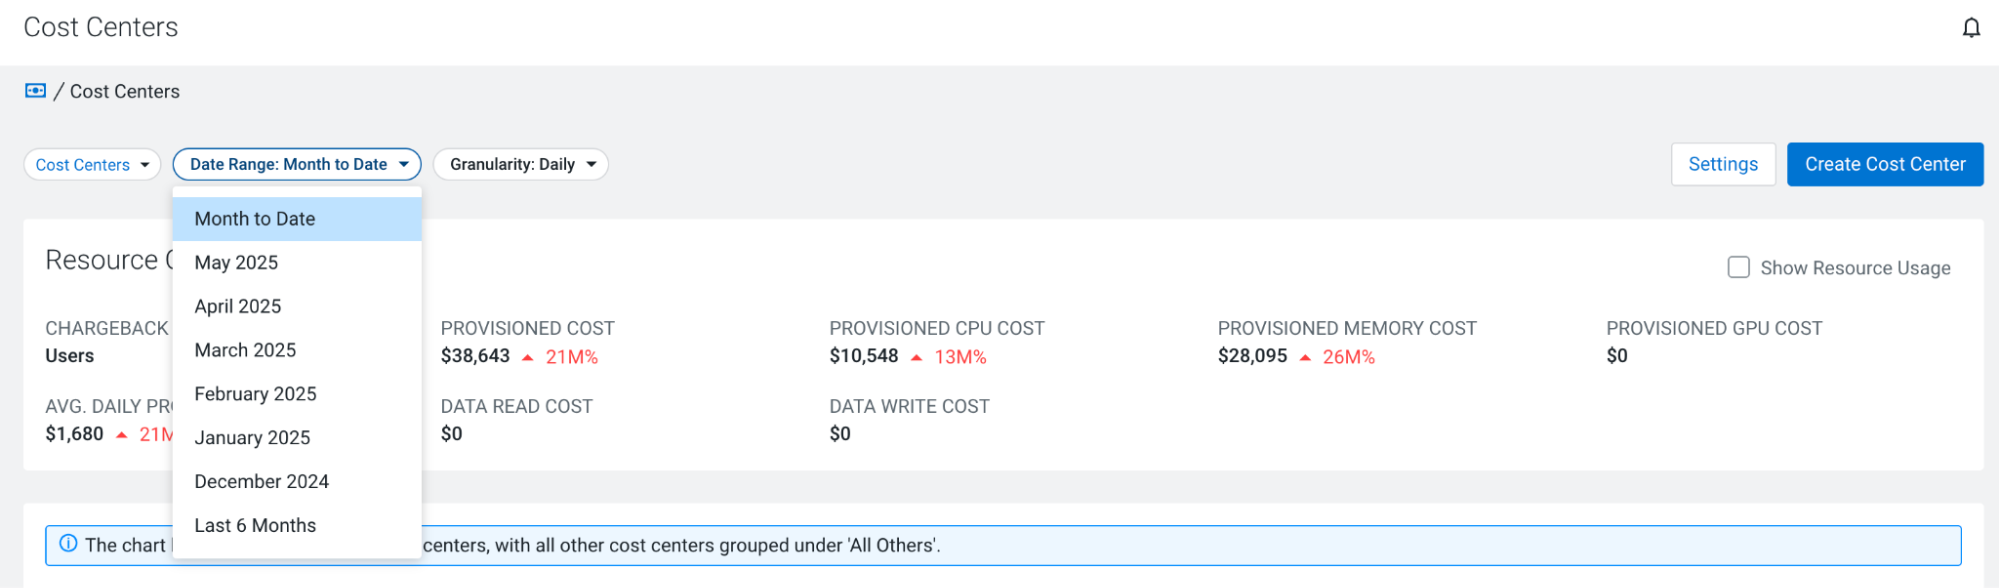The height and width of the screenshot is (588, 1999).
Task: Select April 2025 date range
Action: [x=297, y=307]
